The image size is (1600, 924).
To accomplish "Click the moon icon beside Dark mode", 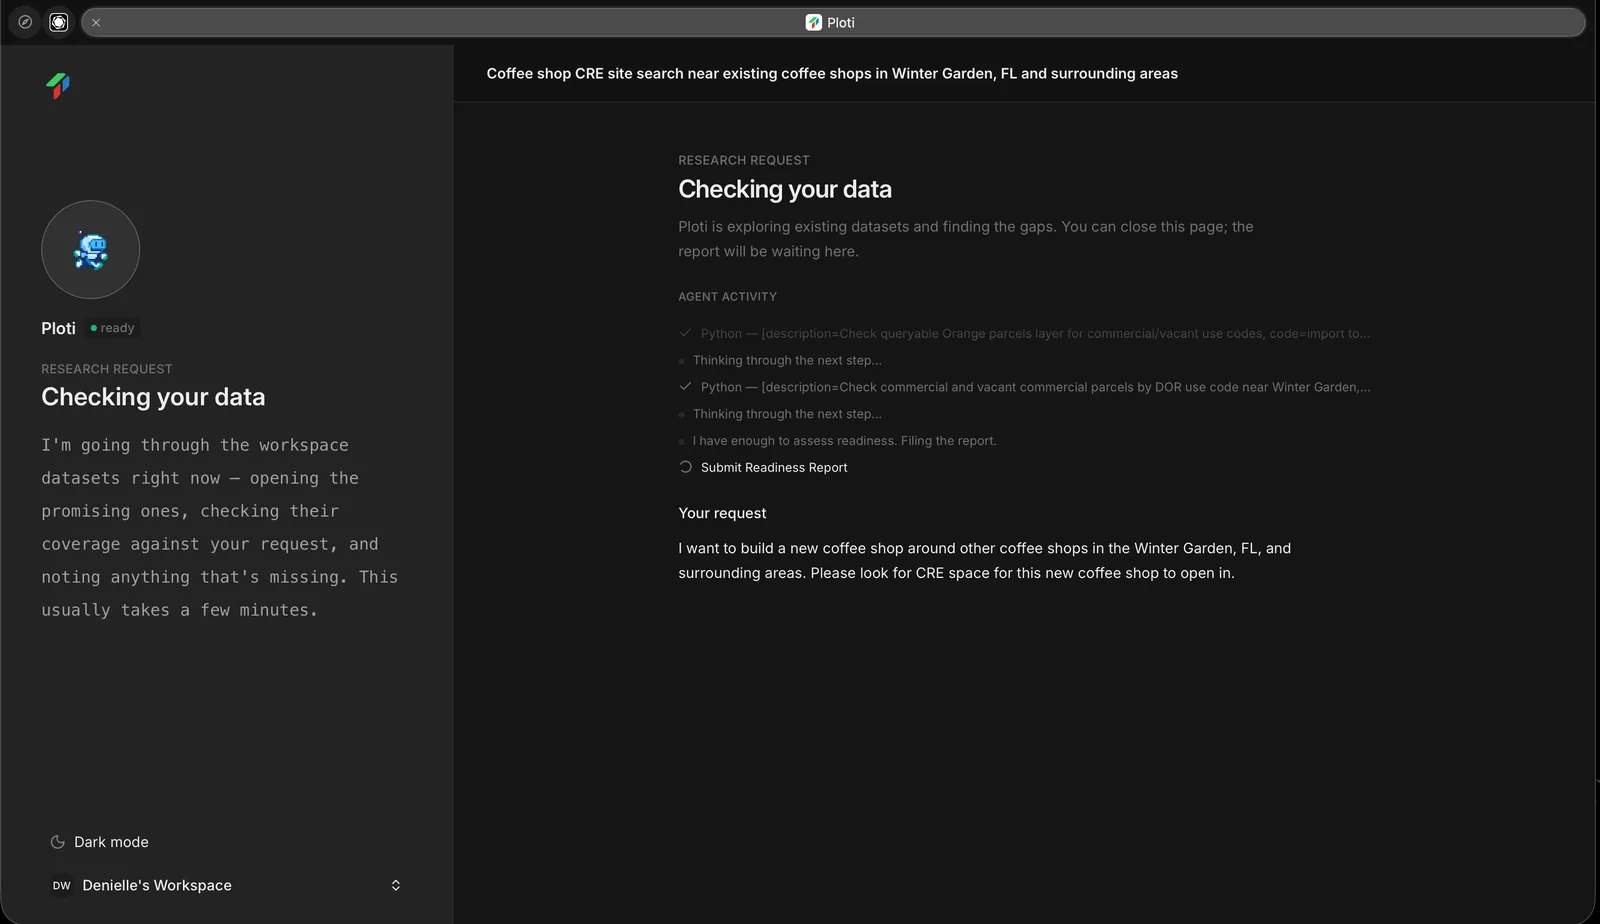I will coord(58,842).
